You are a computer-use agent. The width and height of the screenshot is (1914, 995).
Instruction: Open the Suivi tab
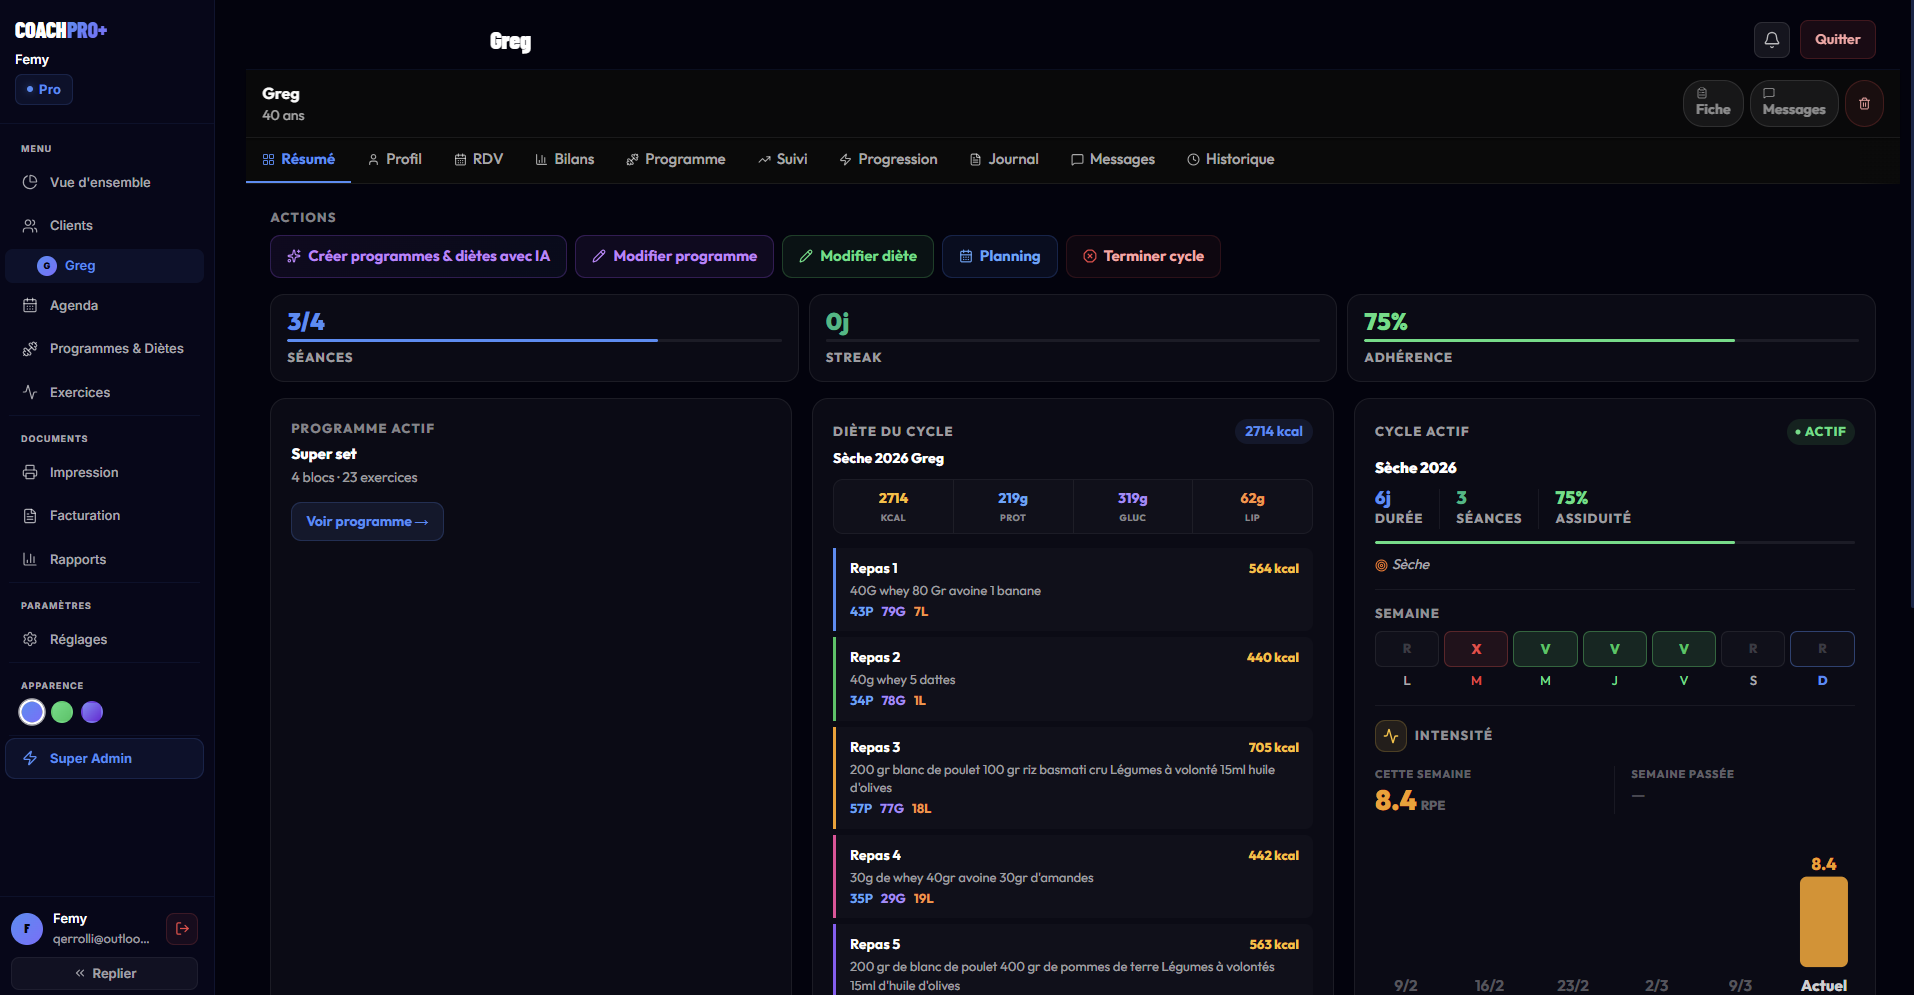782,160
